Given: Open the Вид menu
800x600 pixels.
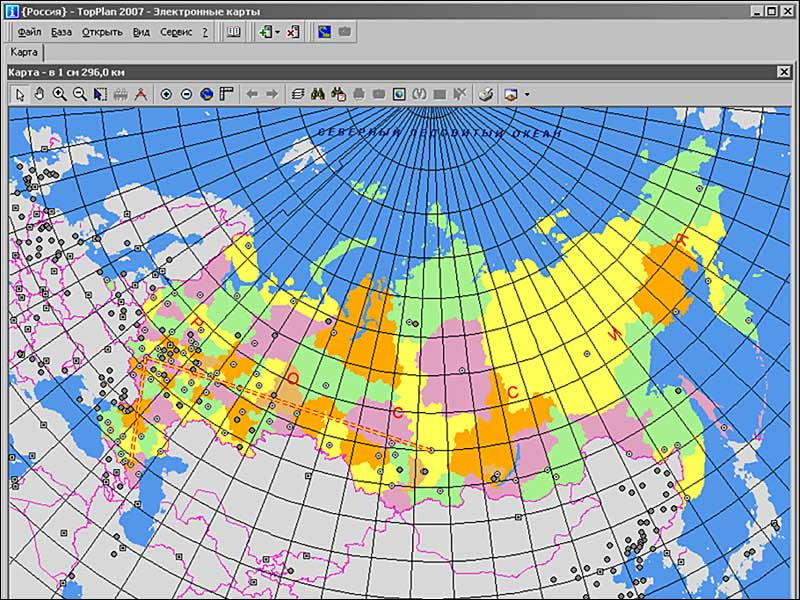Looking at the screenshot, I should (141, 32).
